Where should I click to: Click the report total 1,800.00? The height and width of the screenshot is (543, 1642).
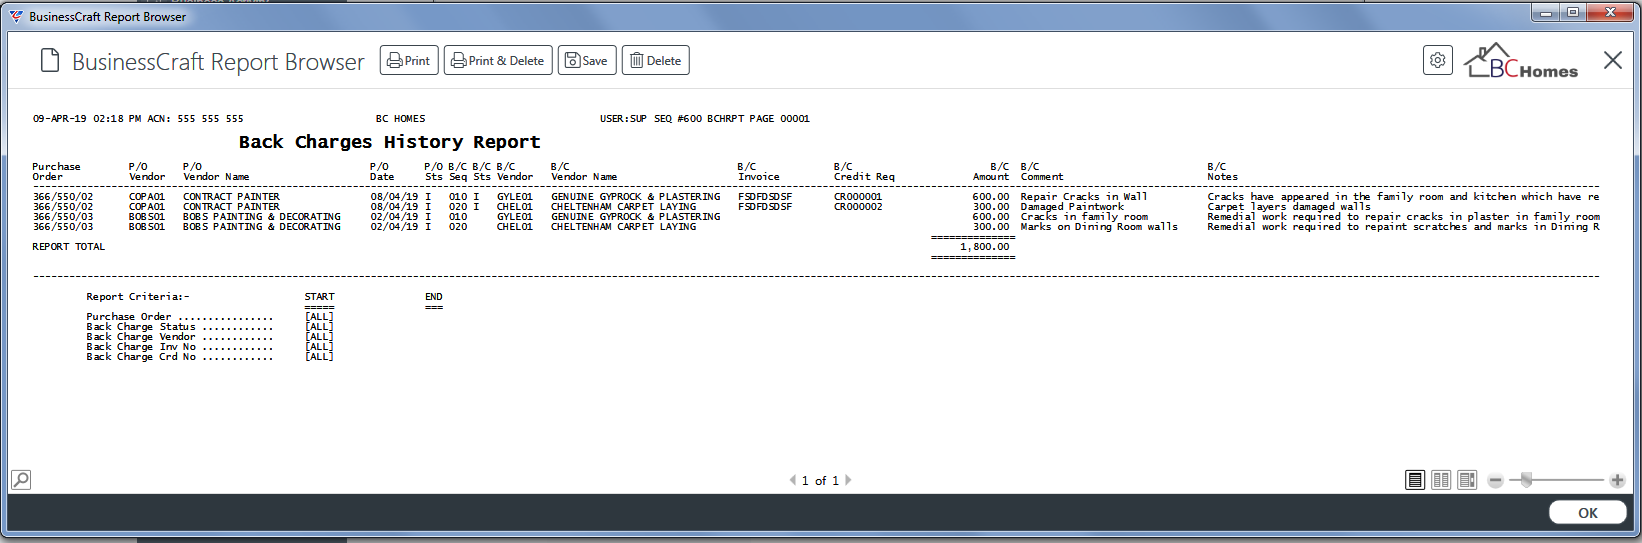[x=984, y=247]
